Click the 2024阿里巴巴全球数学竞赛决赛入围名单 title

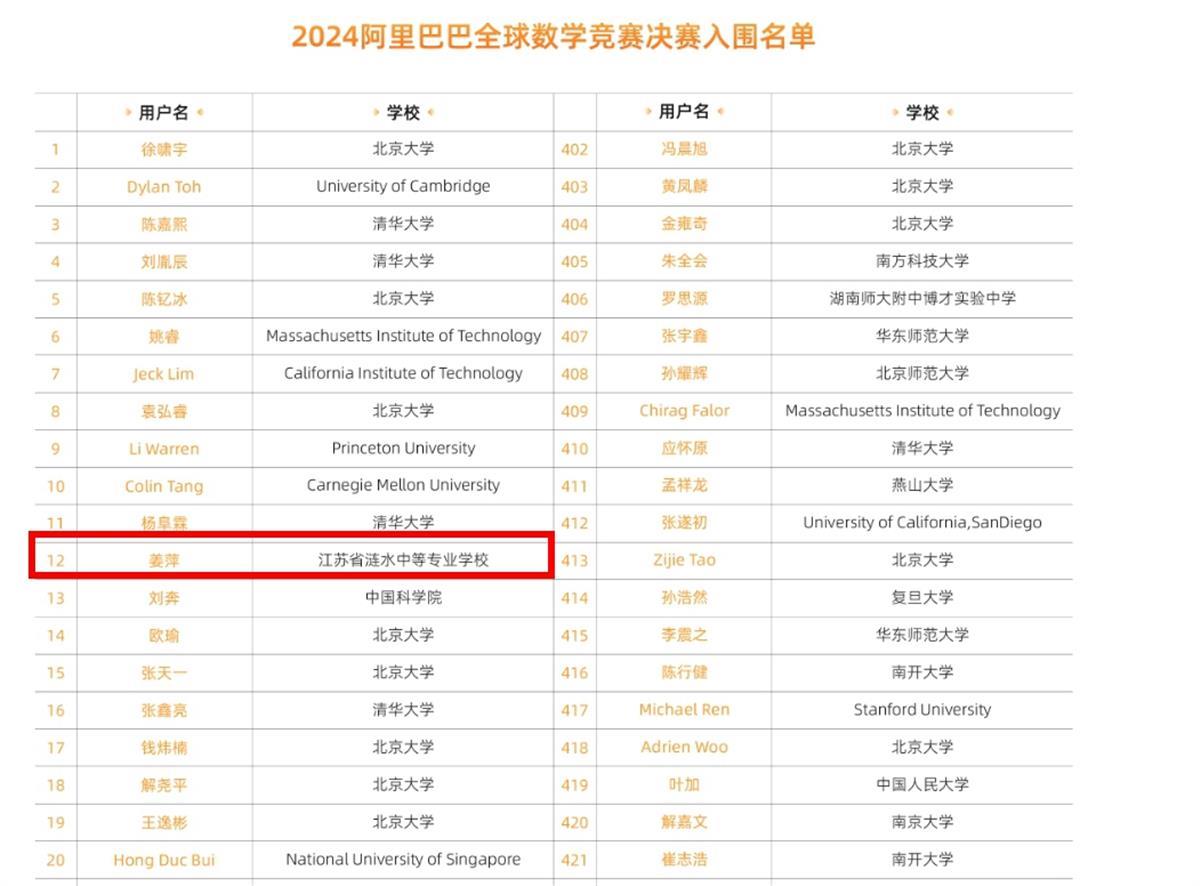coord(553,37)
